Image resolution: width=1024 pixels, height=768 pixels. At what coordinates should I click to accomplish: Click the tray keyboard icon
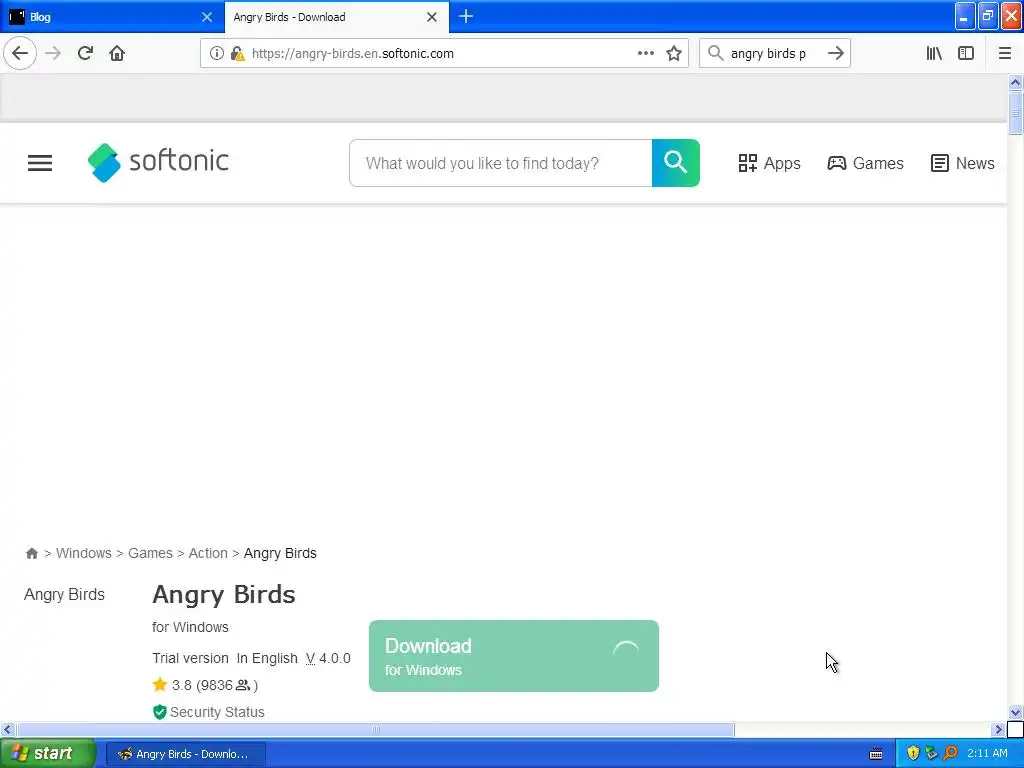tap(876, 754)
